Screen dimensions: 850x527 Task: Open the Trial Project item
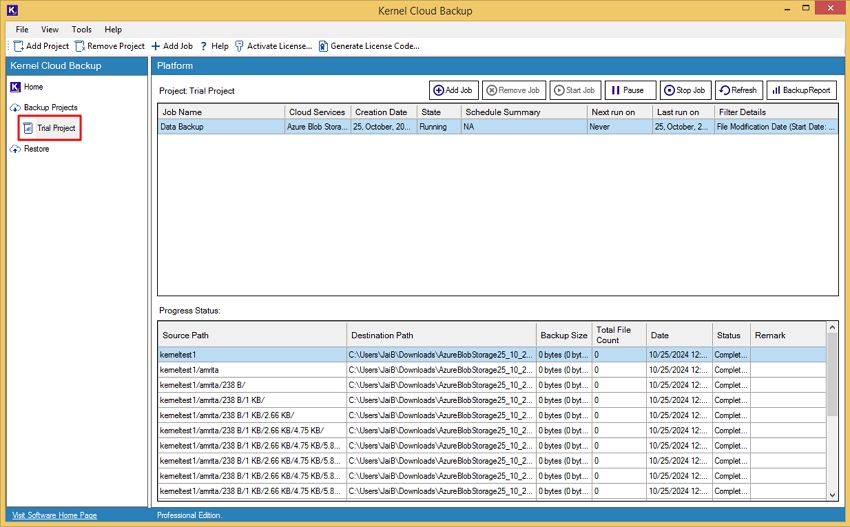pos(49,128)
